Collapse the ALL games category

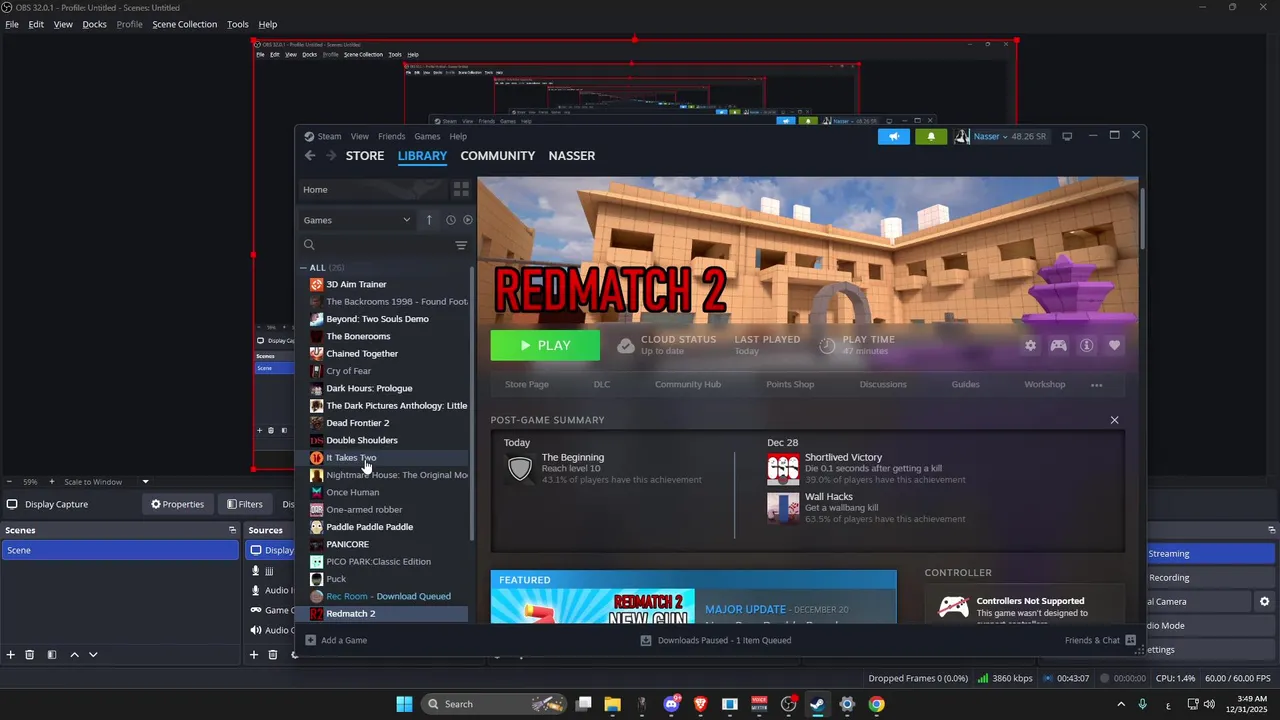pyautogui.click(x=304, y=268)
